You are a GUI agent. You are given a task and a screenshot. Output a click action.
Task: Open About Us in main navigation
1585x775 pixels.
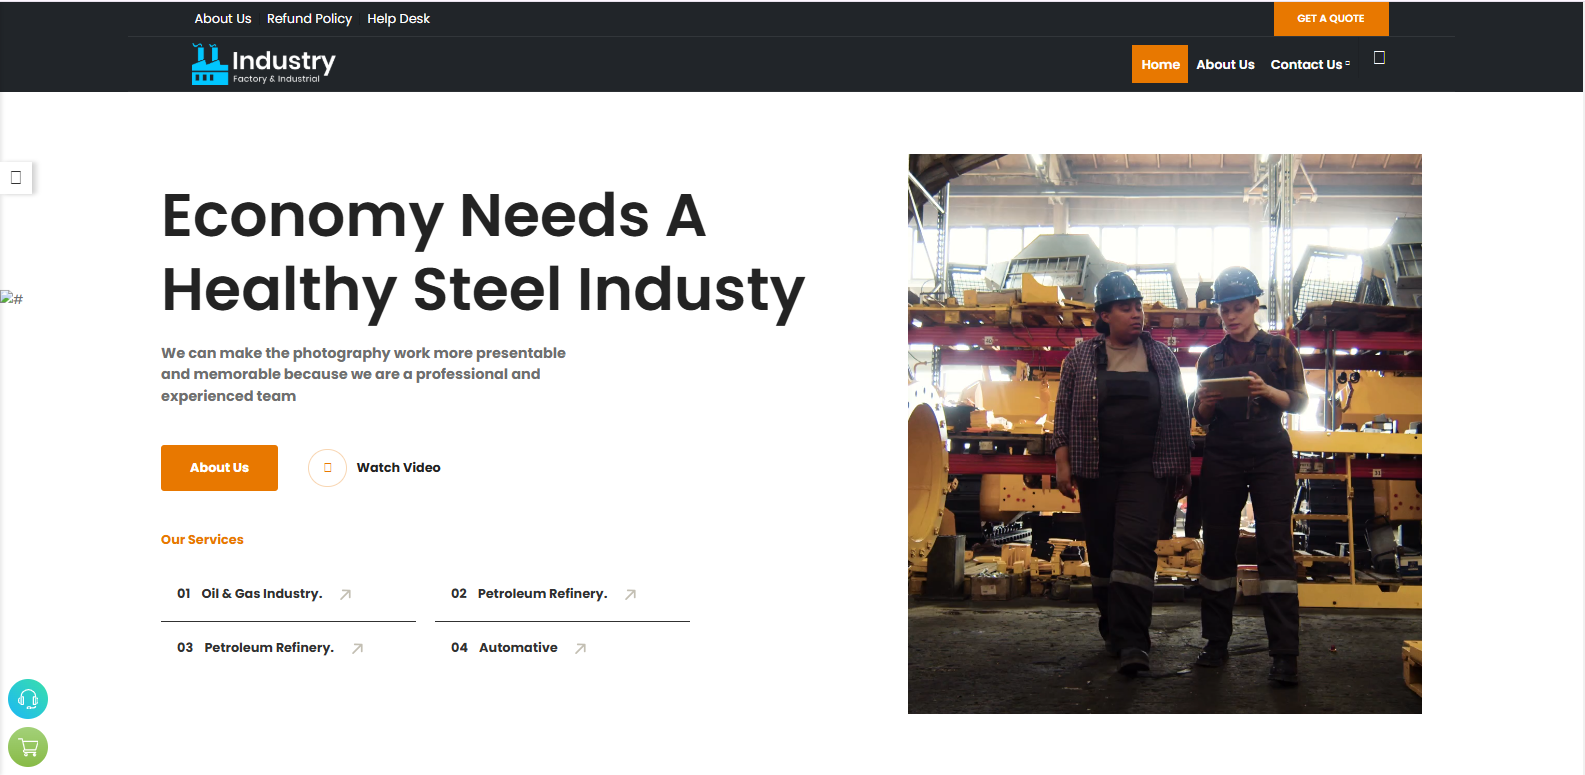click(1225, 64)
